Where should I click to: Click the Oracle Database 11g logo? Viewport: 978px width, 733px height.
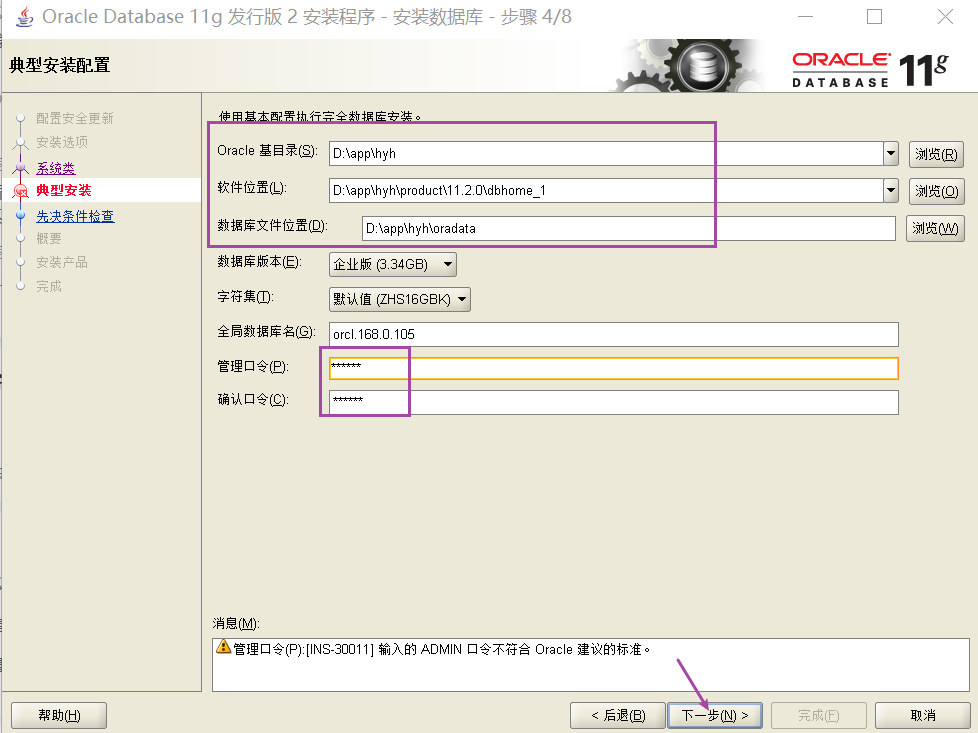(870, 70)
